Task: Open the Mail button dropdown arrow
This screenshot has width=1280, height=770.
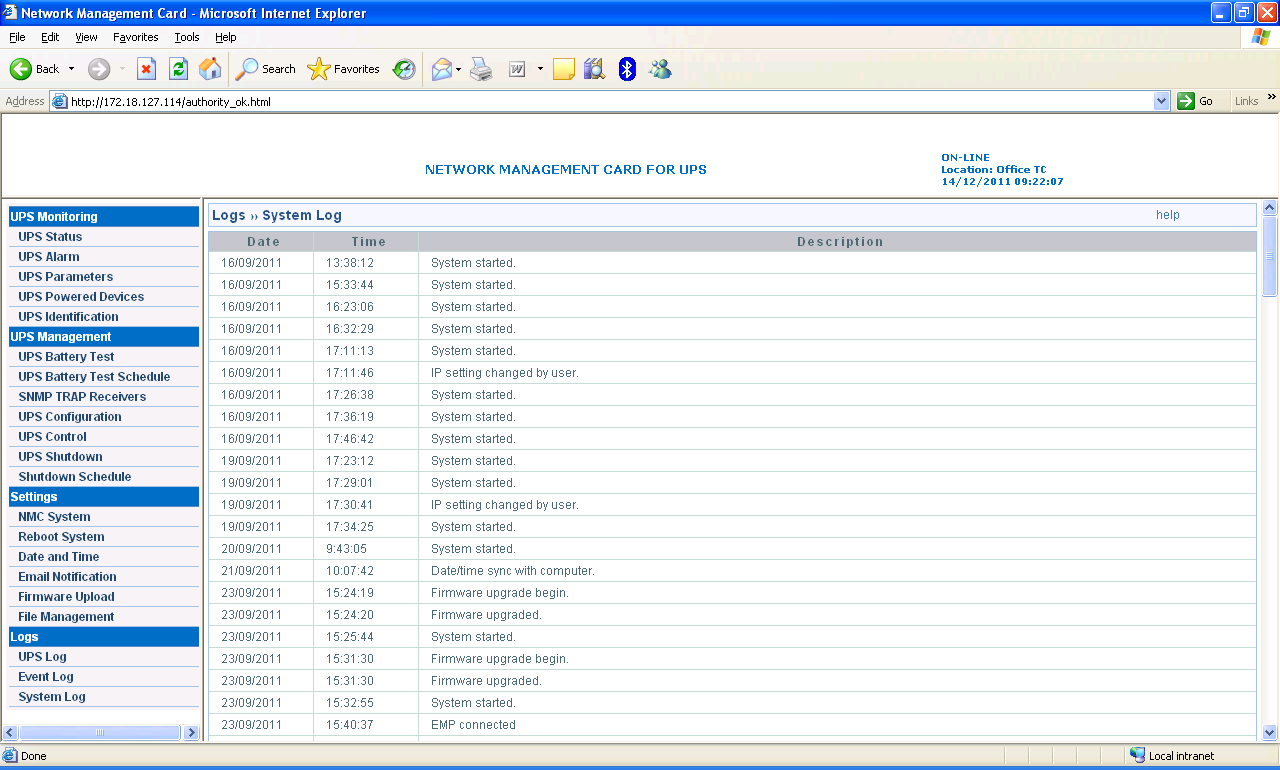Action: 458,69
